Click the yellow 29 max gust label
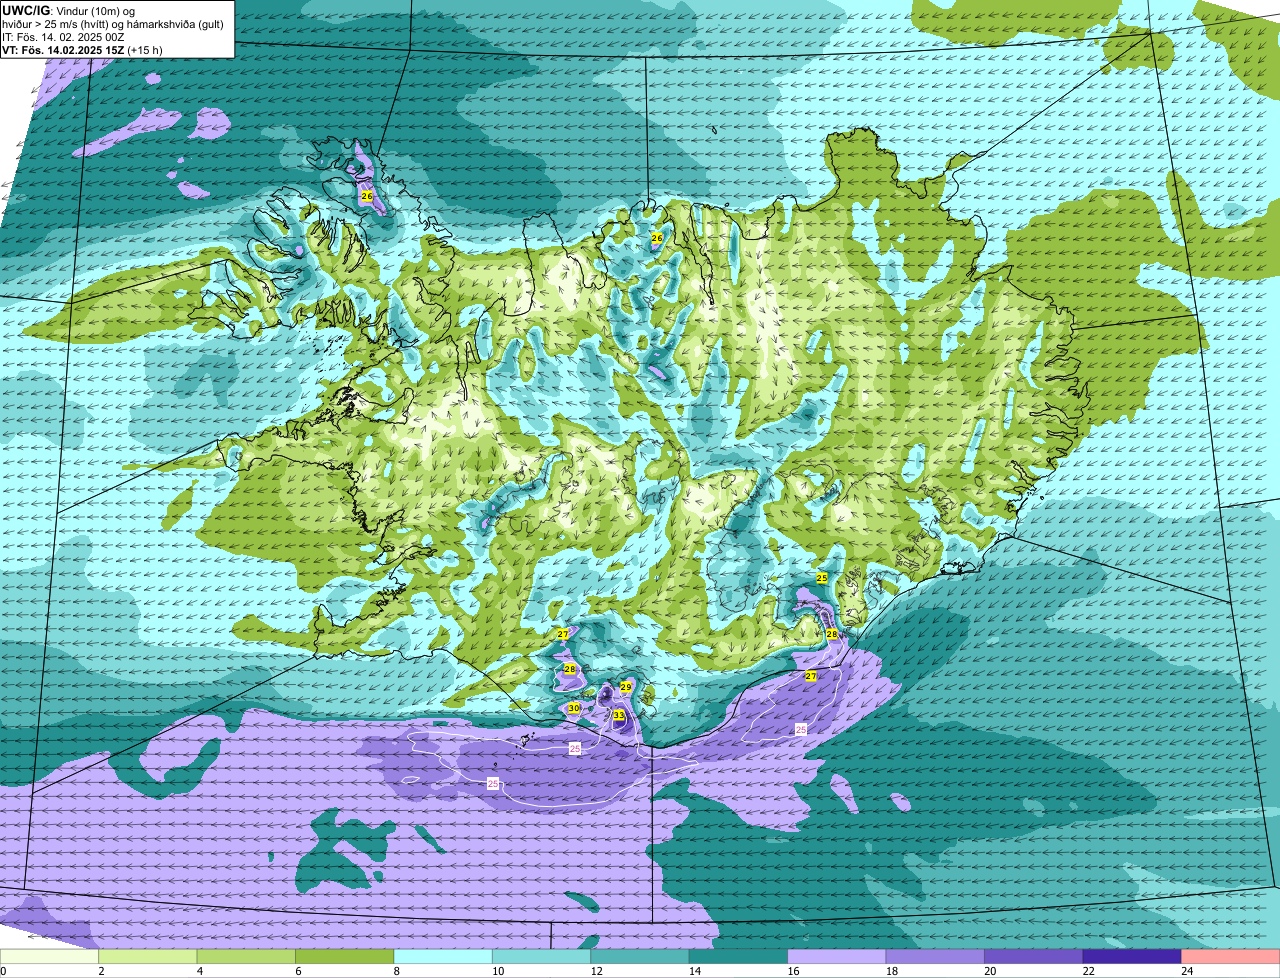 (626, 687)
